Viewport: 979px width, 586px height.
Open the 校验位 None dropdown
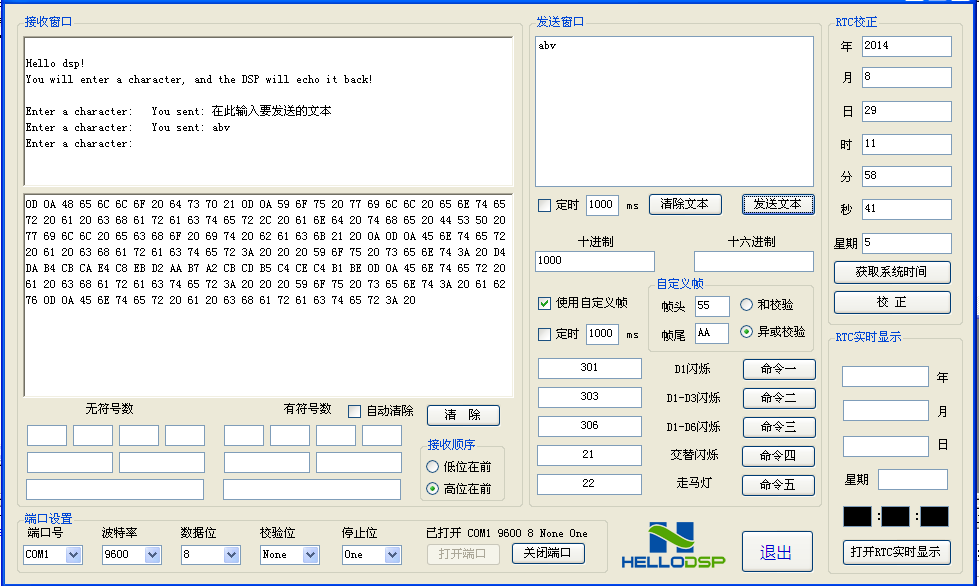(x=310, y=554)
